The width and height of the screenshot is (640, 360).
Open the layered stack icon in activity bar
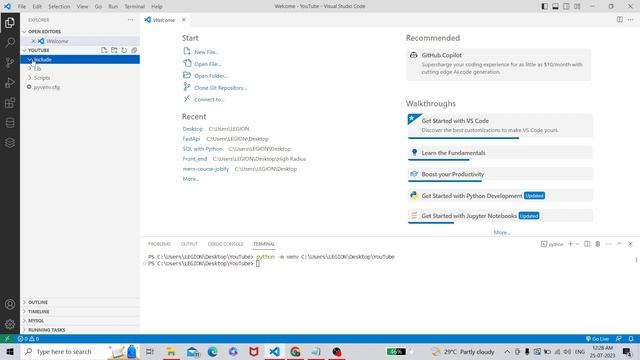[x=10, y=143]
